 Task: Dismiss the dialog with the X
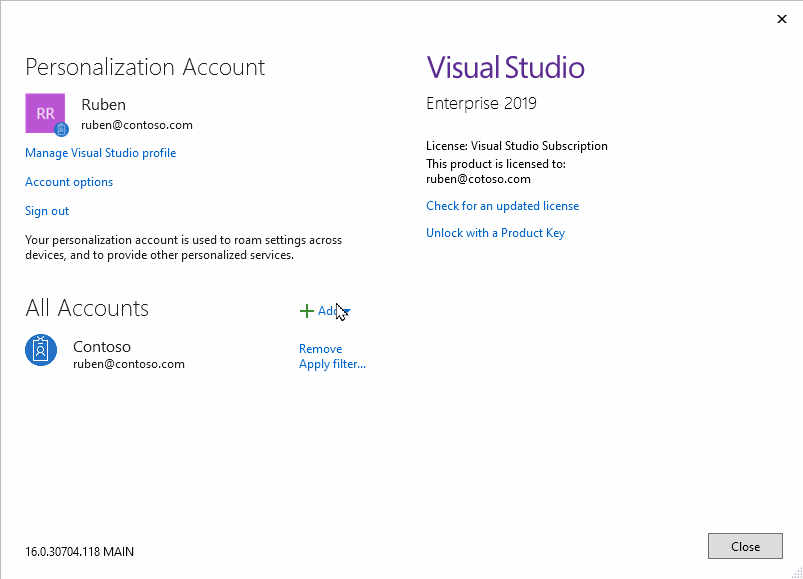(782, 18)
